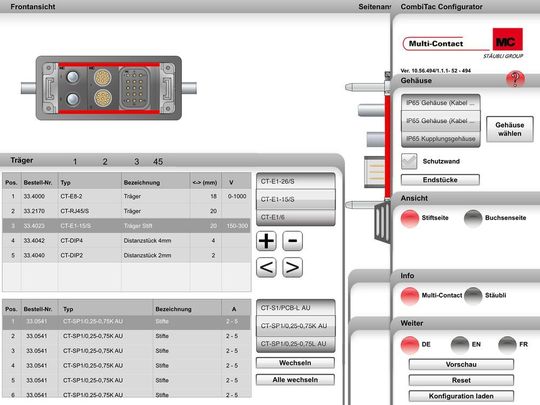Click carrier position tab 1

coord(75,162)
